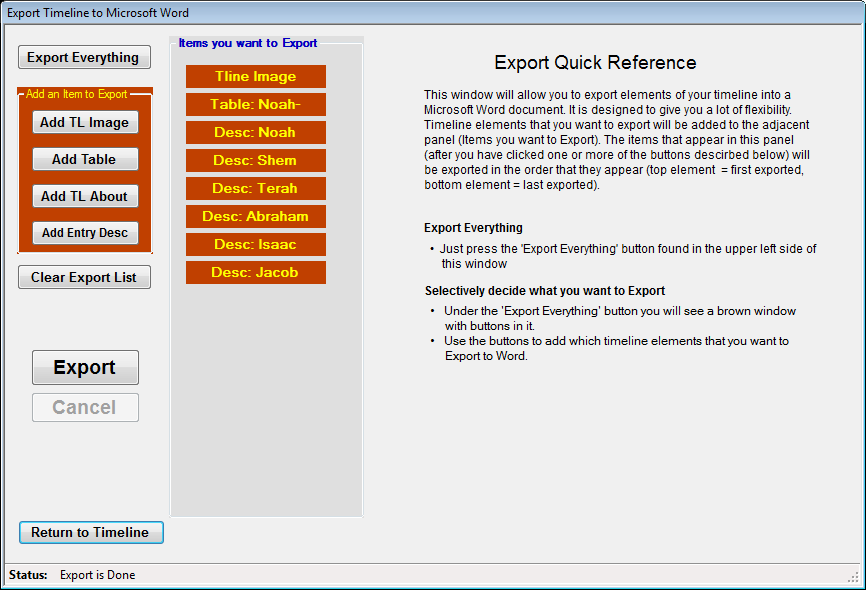Click the Desc: Shem export item
The width and height of the screenshot is (866, 590).
(x=256, y=160)
